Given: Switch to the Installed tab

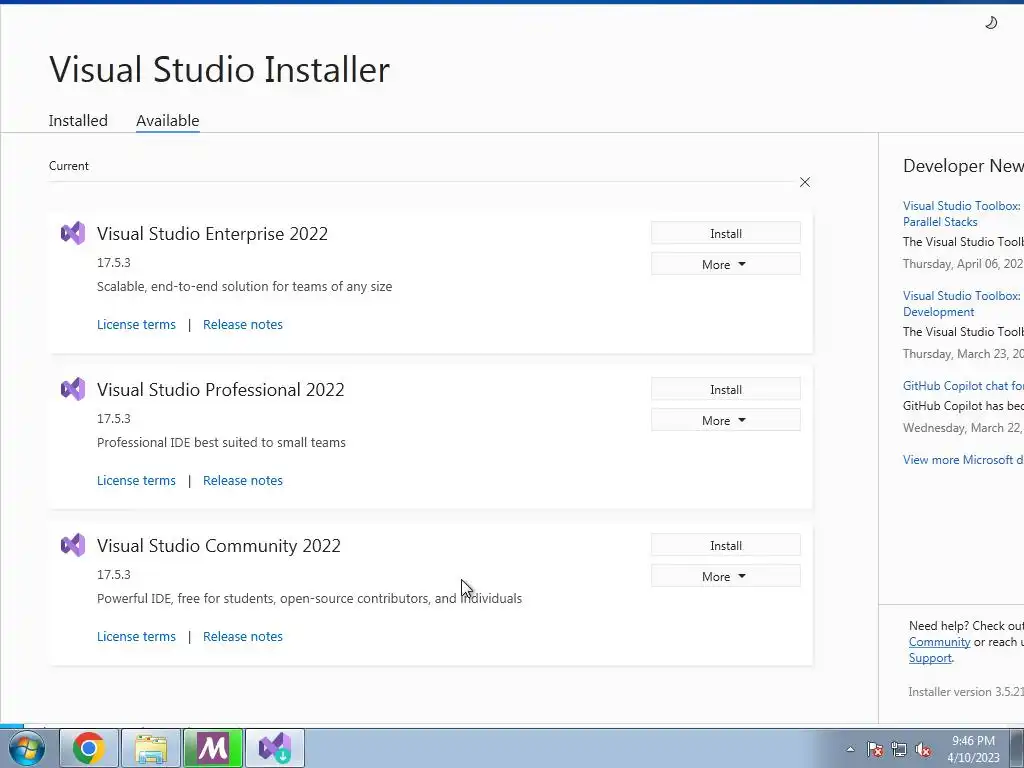Looking at the screenshot, I should pos(78,120).
